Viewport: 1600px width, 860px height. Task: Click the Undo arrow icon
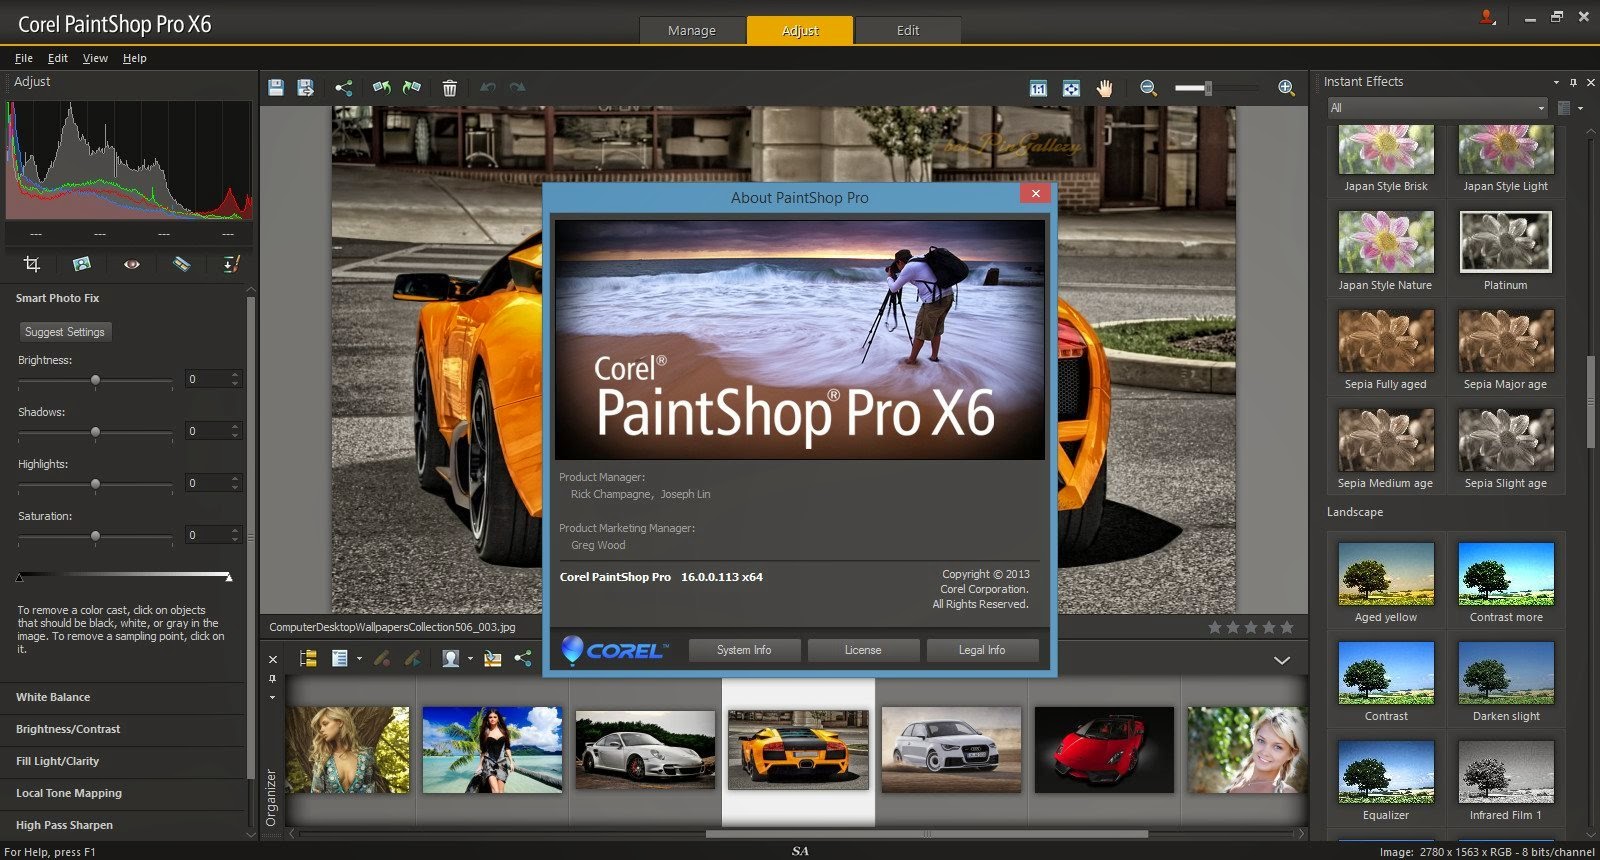pyautogui.click(x=488, y=88)
